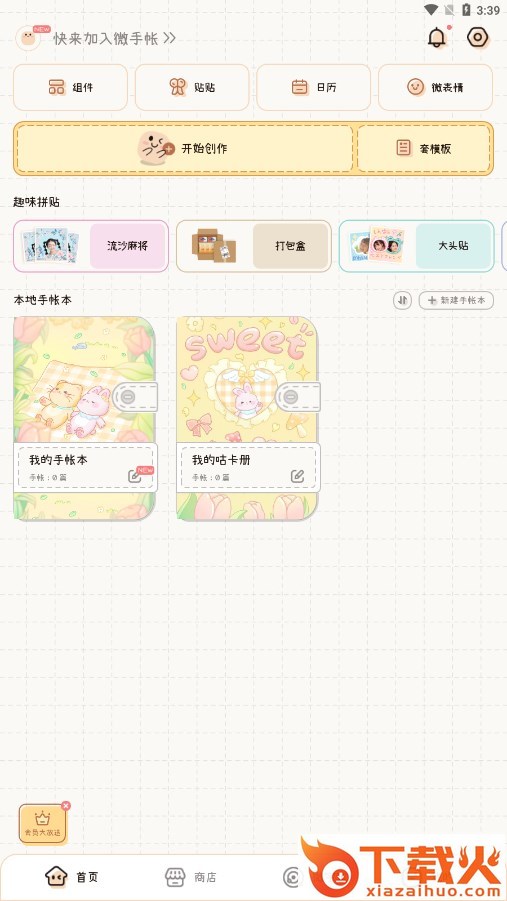Open the 日历 calendar shortcut
Screen dimensions: 507x901
pyautogui.click(x=313, y=87)
